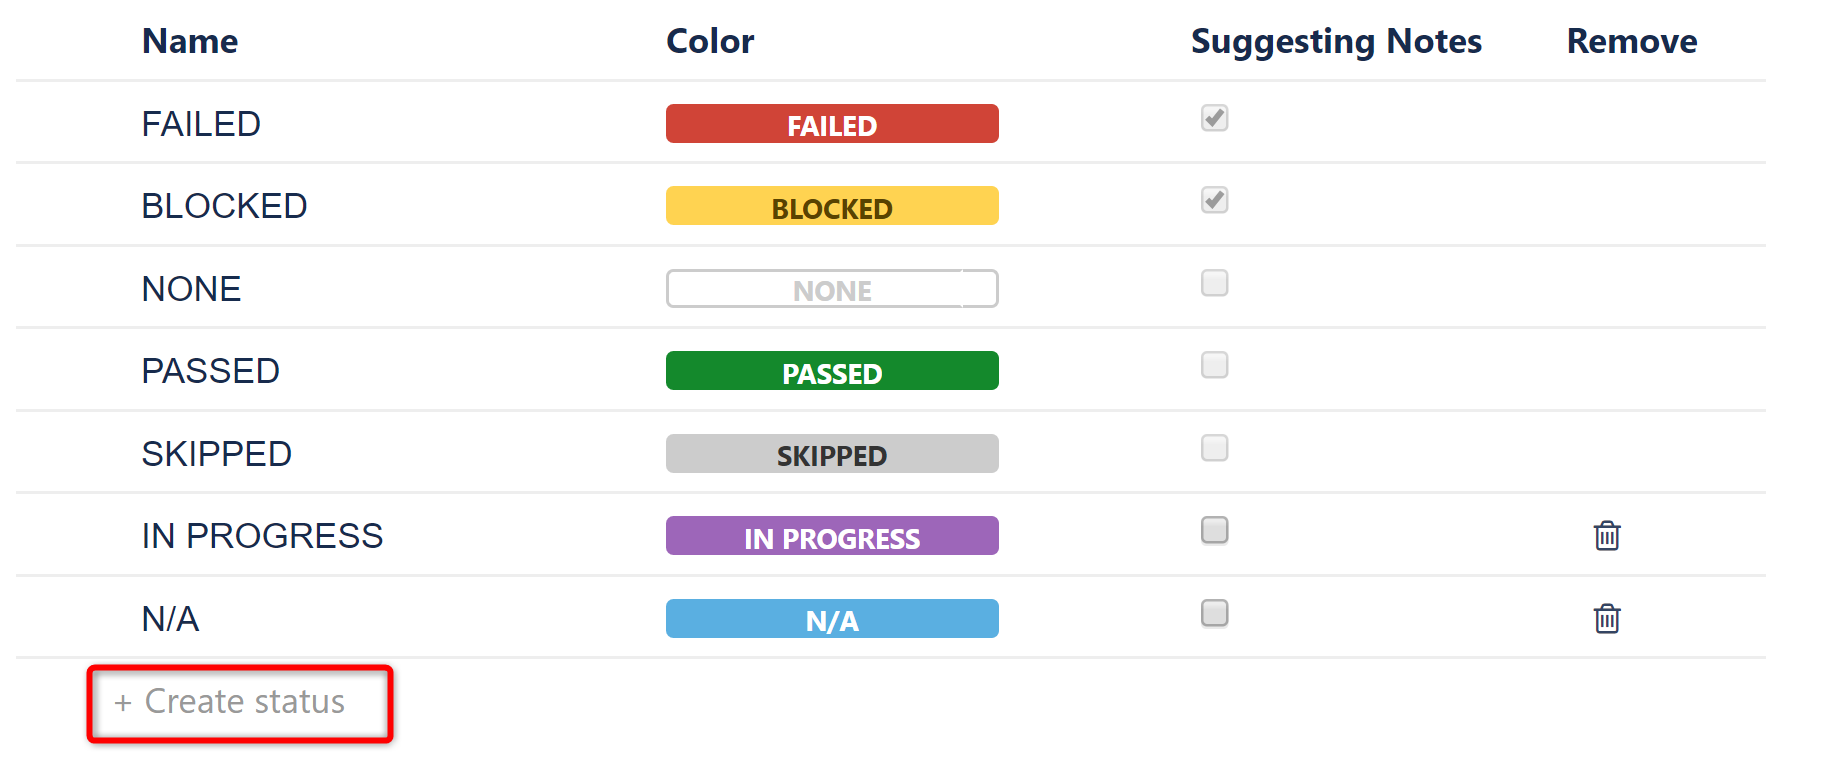Viewport: 1831px width, 759px height.
Task: Enable Suggesting Notes for PASSED status
Action: click(x=1214, y=365)
